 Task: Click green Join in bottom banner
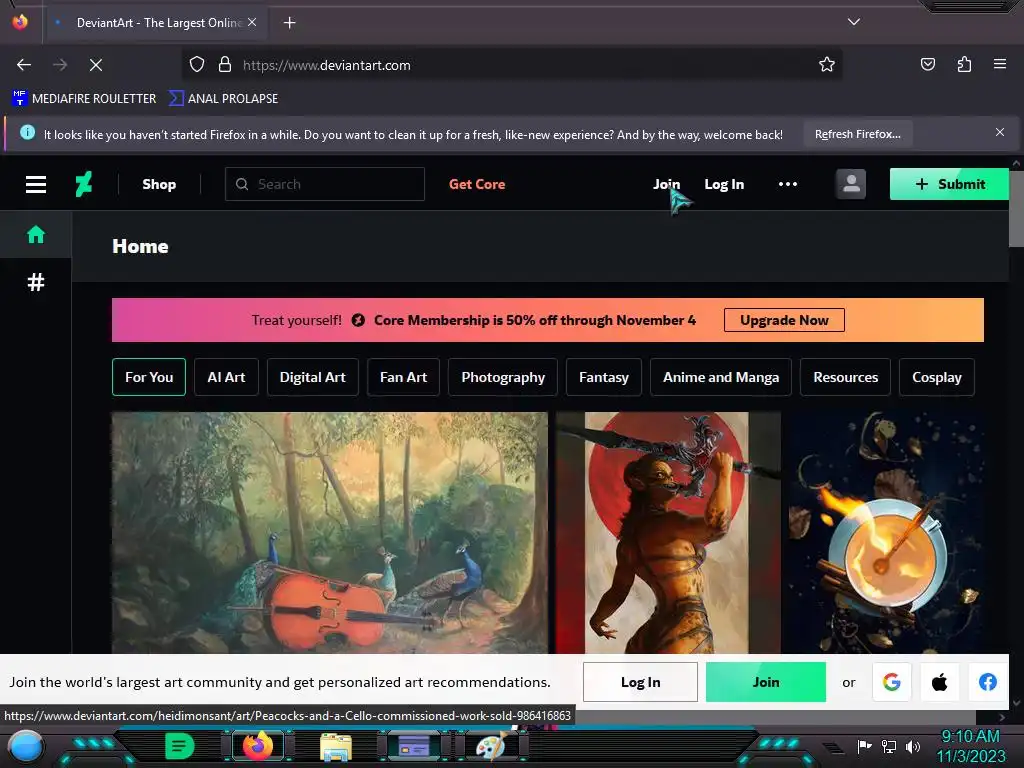point(765,682)
